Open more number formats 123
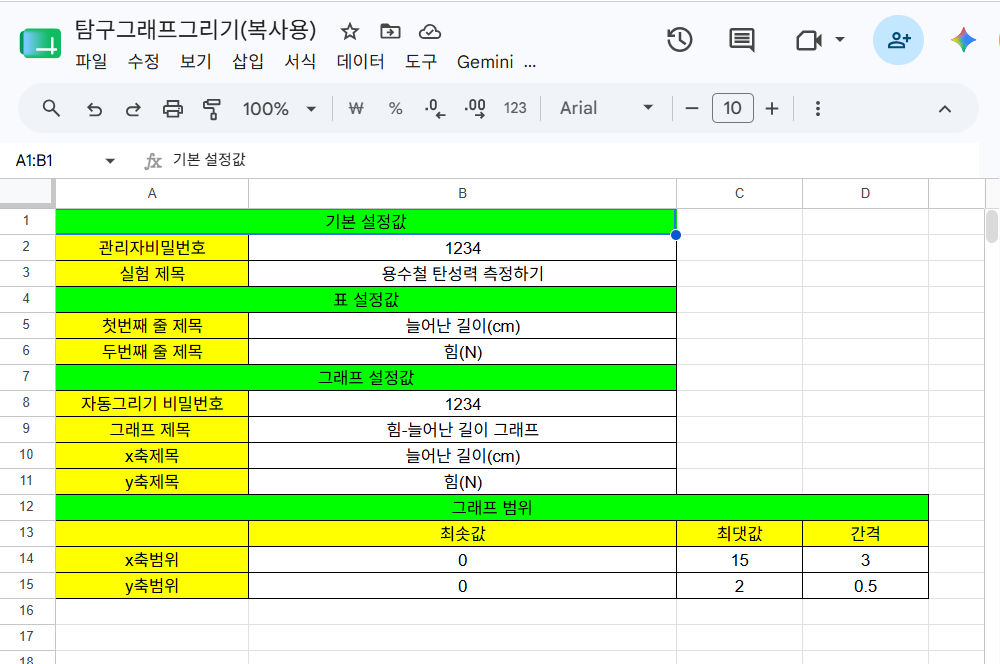 pyautogui.click(x=515, y=108)
